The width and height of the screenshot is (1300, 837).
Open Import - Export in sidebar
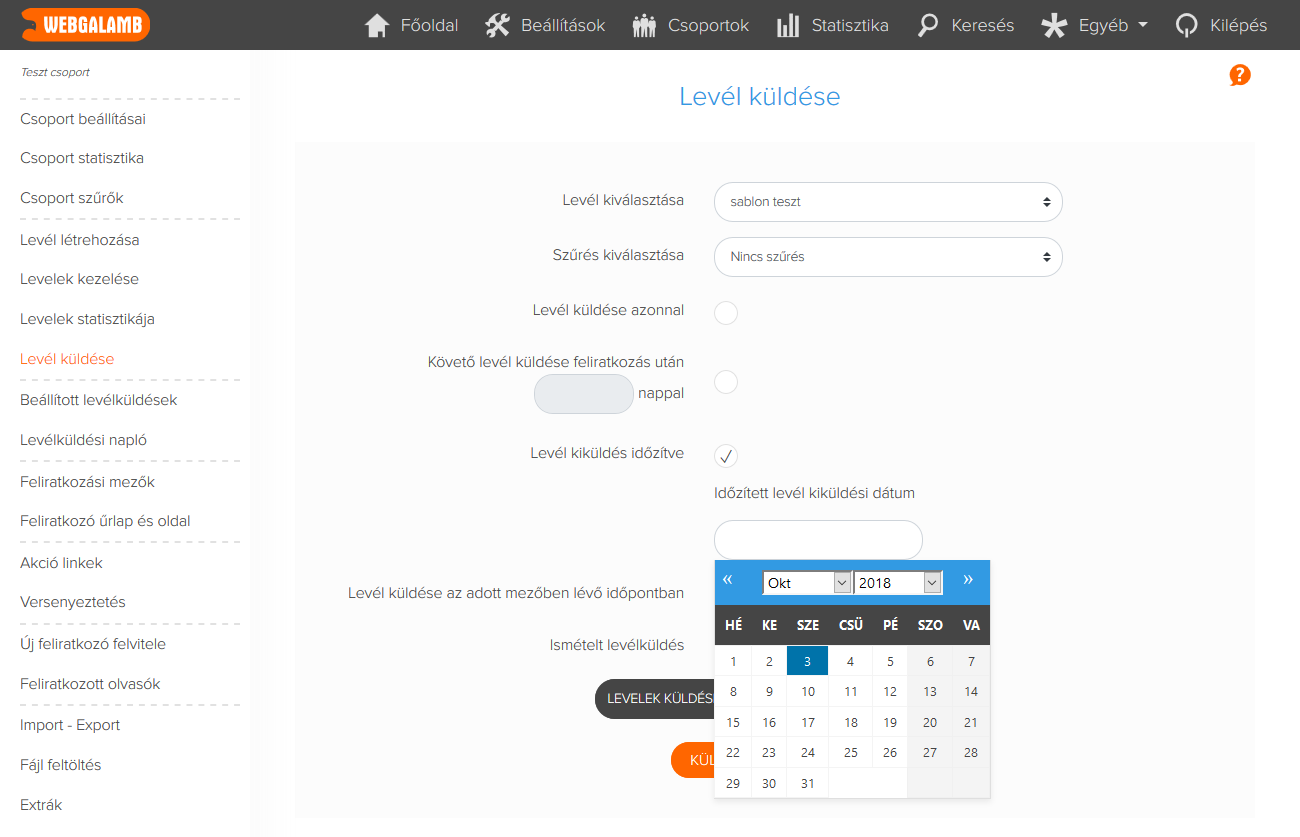click(x=70, y=725)
